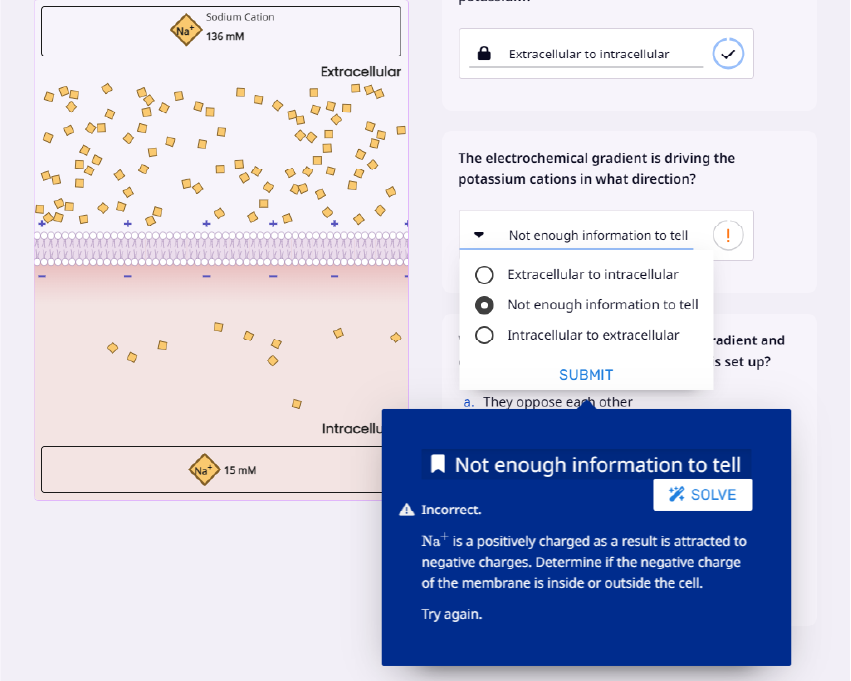This screenshot has height=681, width=851.
Task: Click the blue checkmark circle icon
Action: (x=728, y=54)
